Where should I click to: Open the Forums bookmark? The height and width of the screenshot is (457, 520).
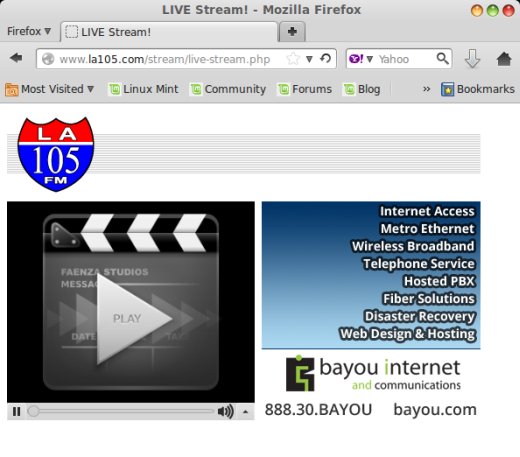click(x=305, y=89)
